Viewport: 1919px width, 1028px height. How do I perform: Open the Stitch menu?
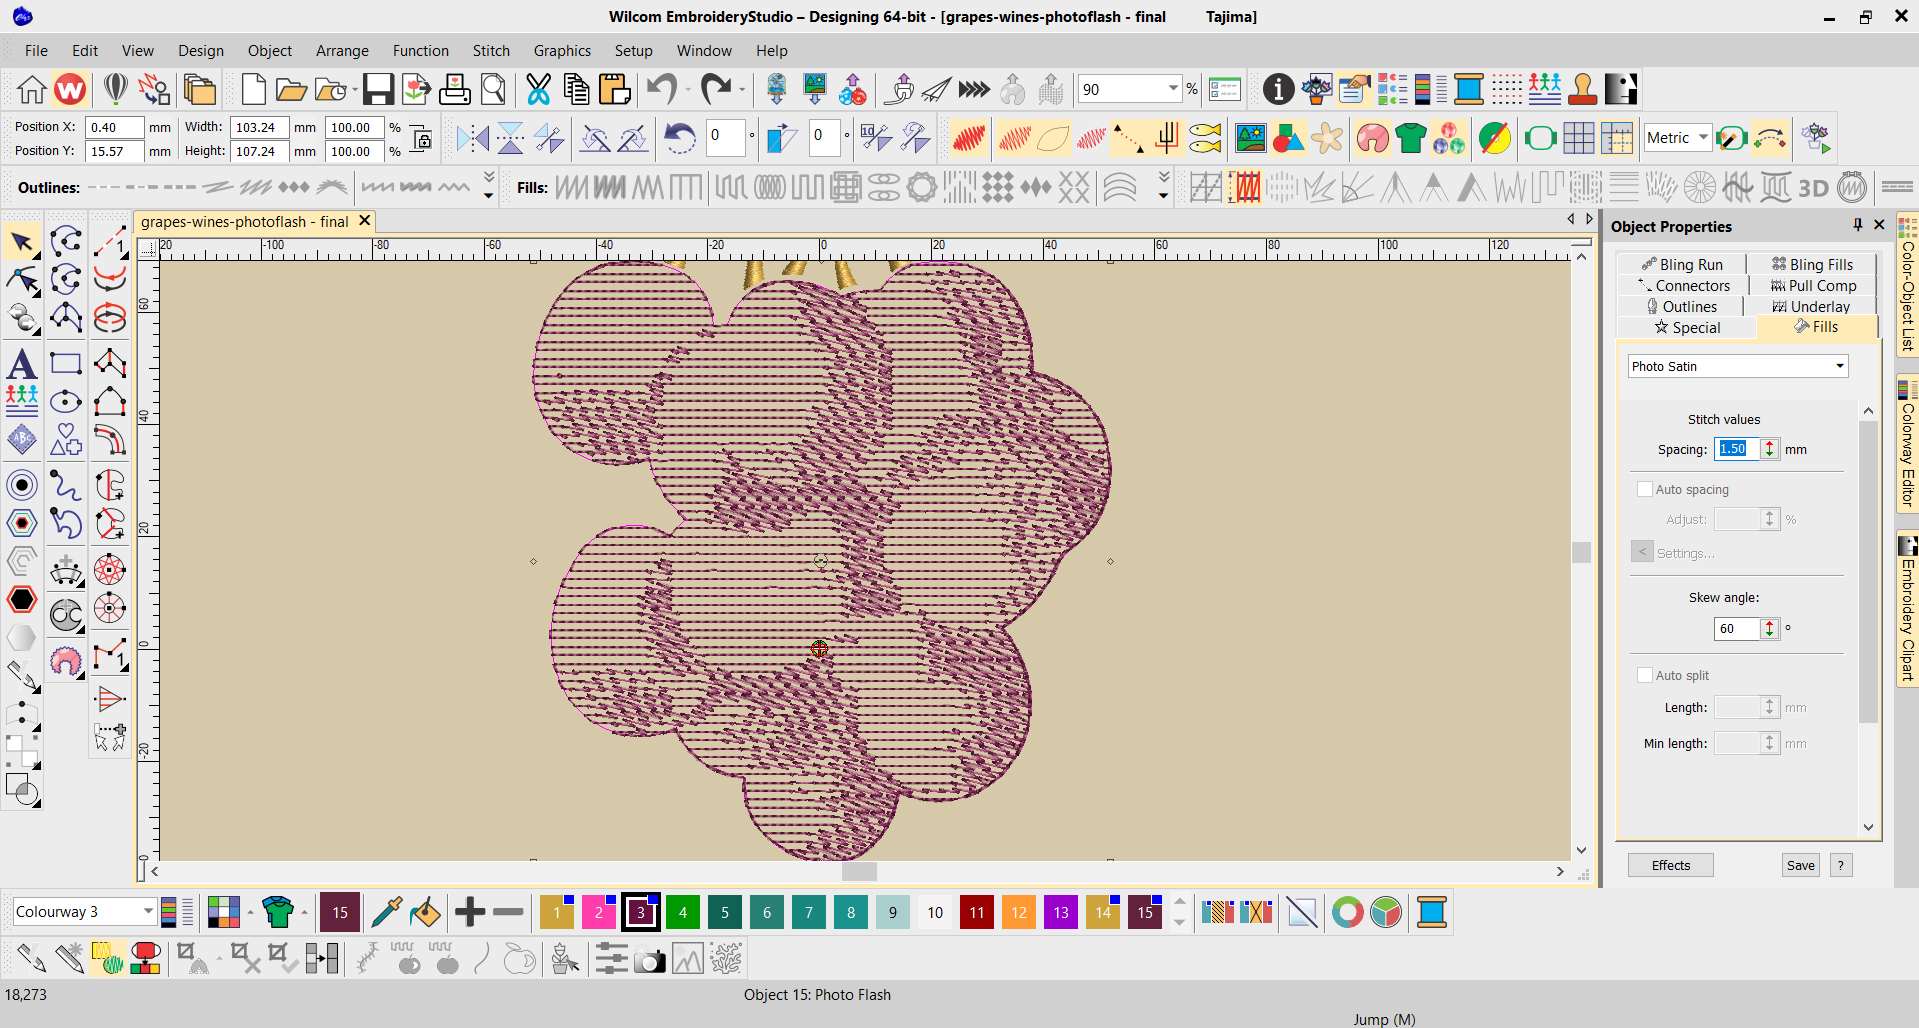click(x=491, y=51)
